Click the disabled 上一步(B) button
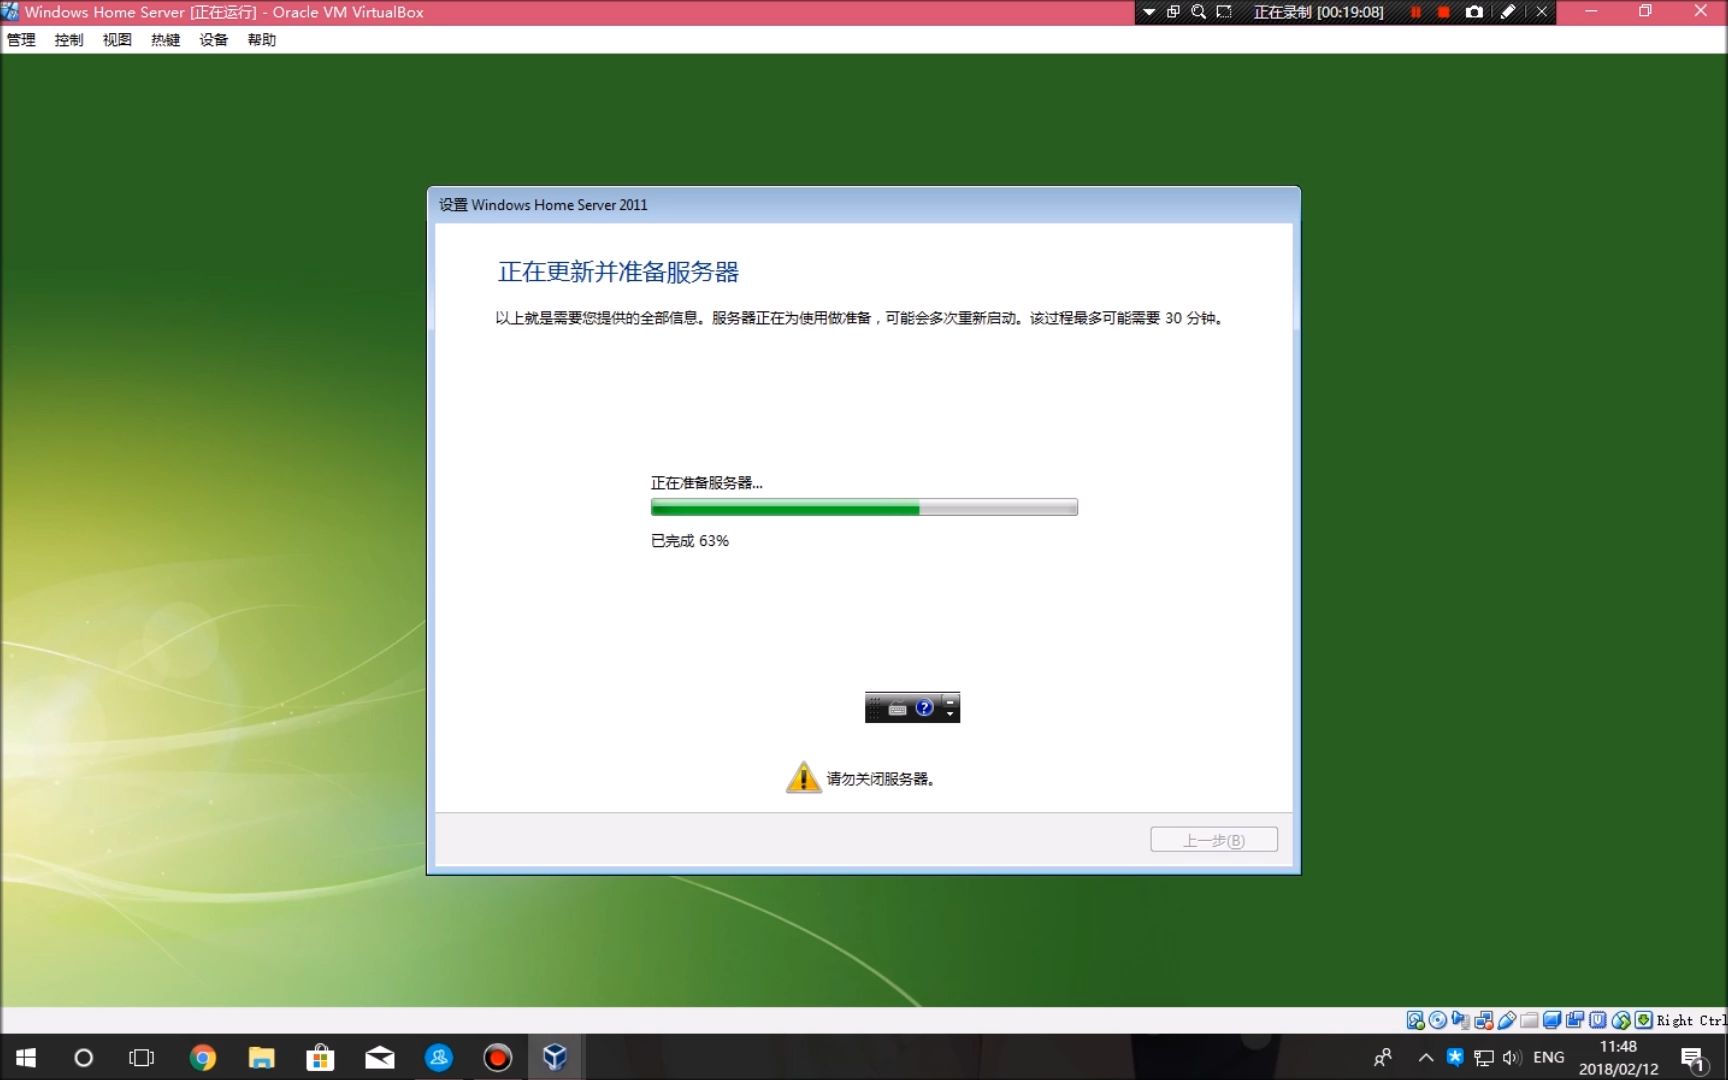1728x1080 pixels. click(x=1213, y=840)
